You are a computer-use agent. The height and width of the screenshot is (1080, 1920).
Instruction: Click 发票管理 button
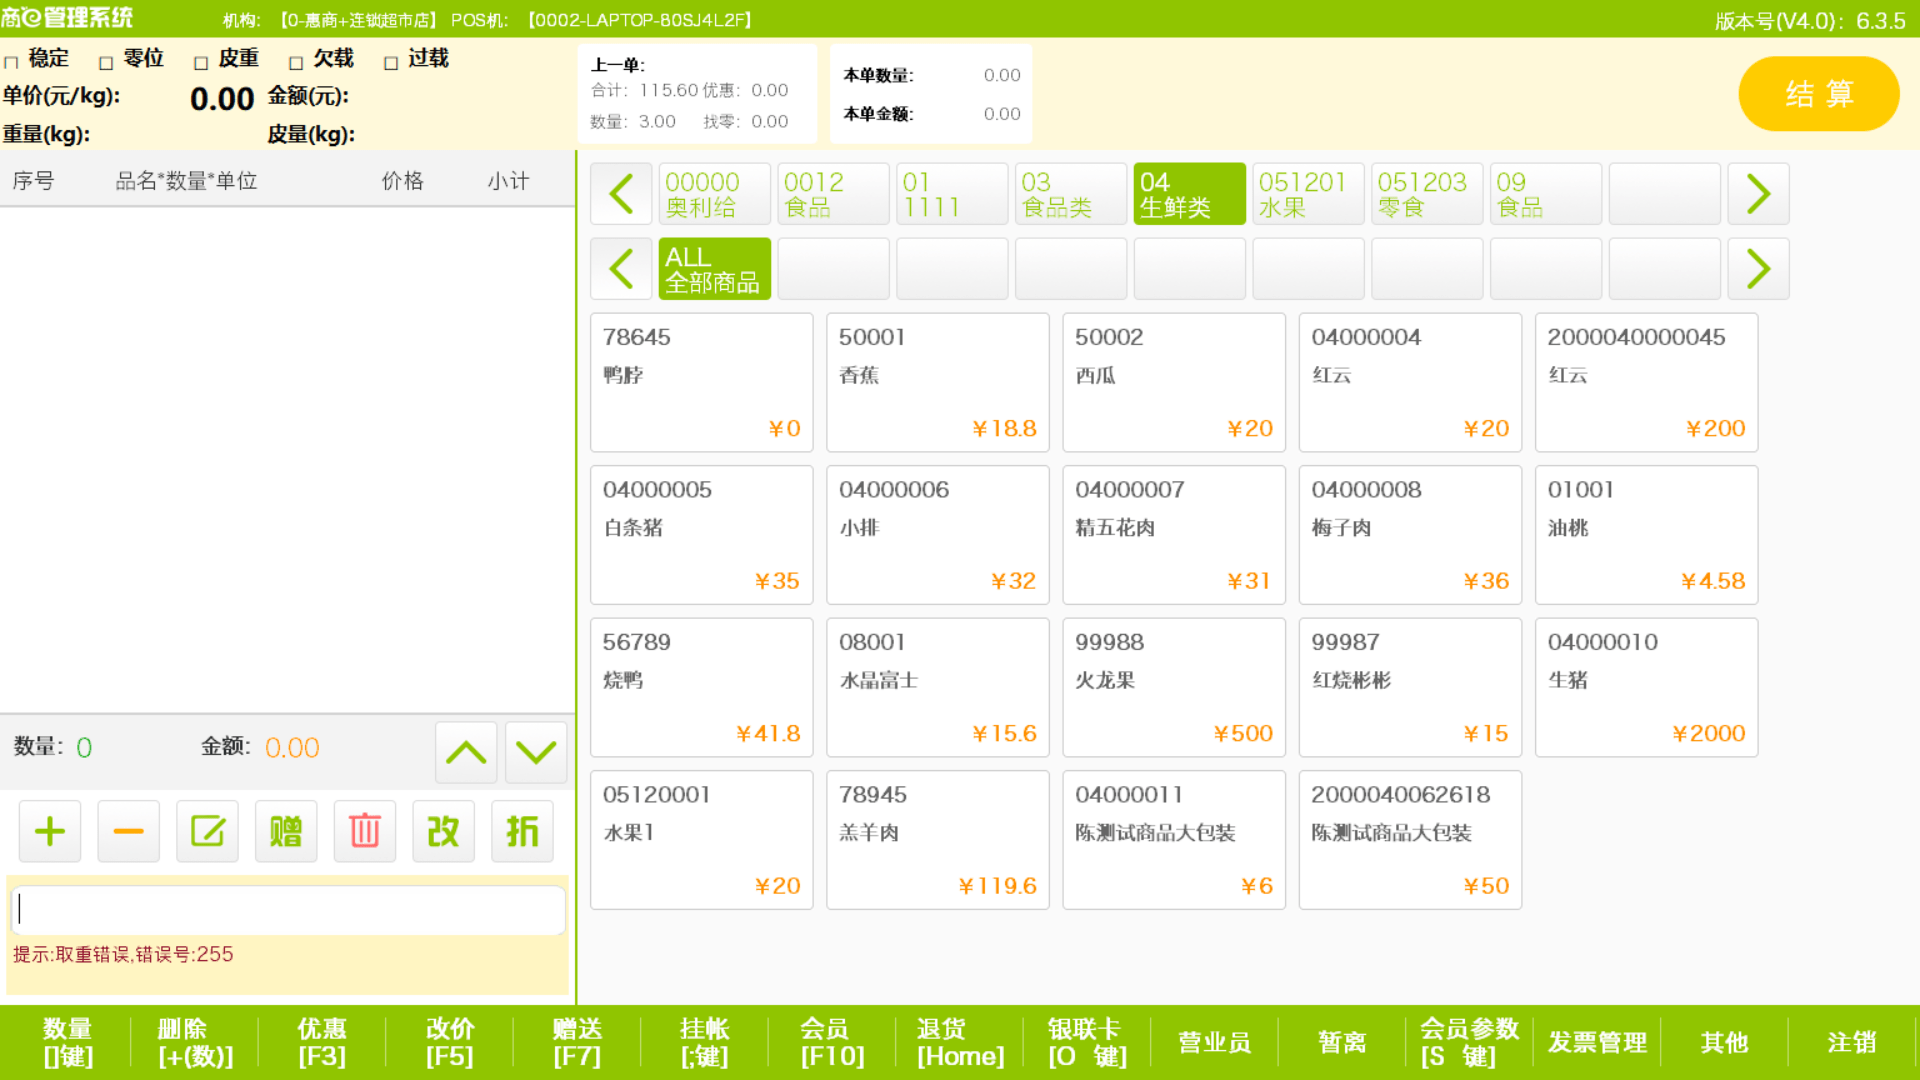(x=1597, y=1042)
